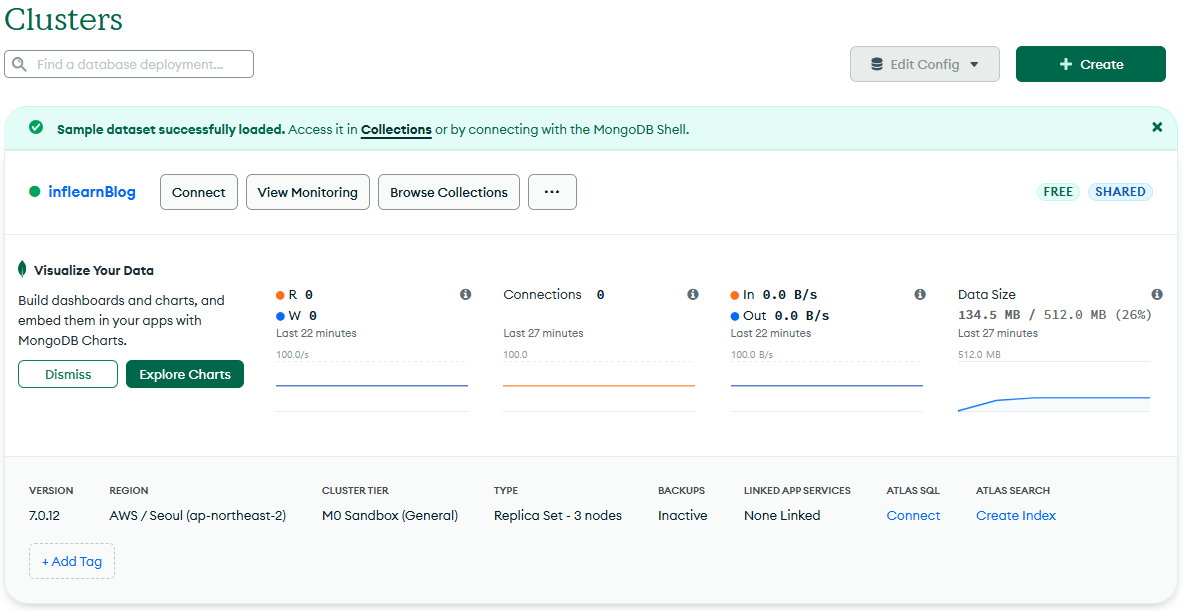Click the Data Size label
The image size is (1185, 611).
point(986,294)
